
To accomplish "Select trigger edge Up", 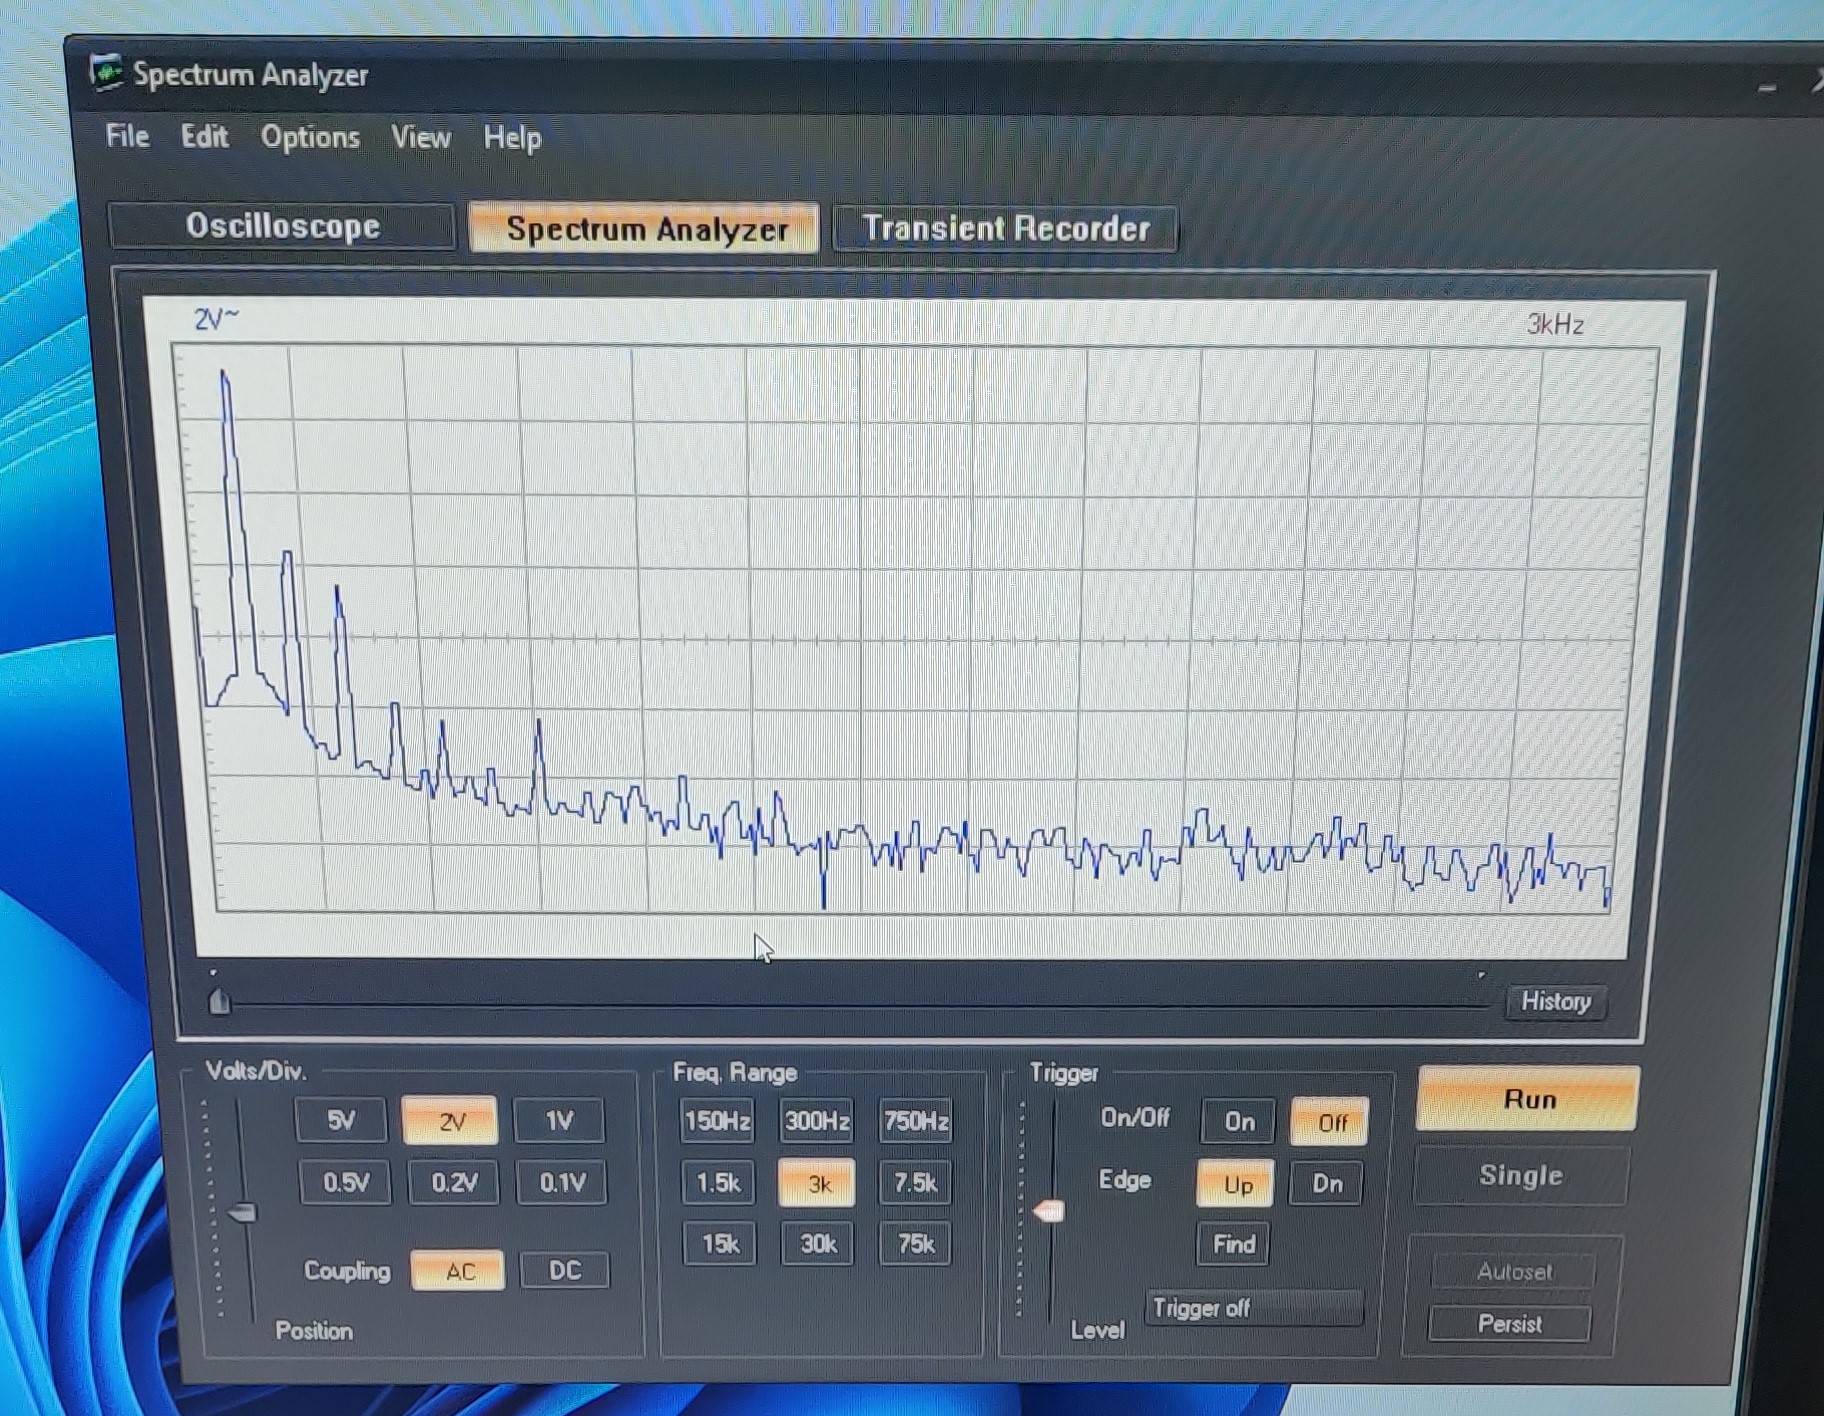I will click(1236, 1185).
